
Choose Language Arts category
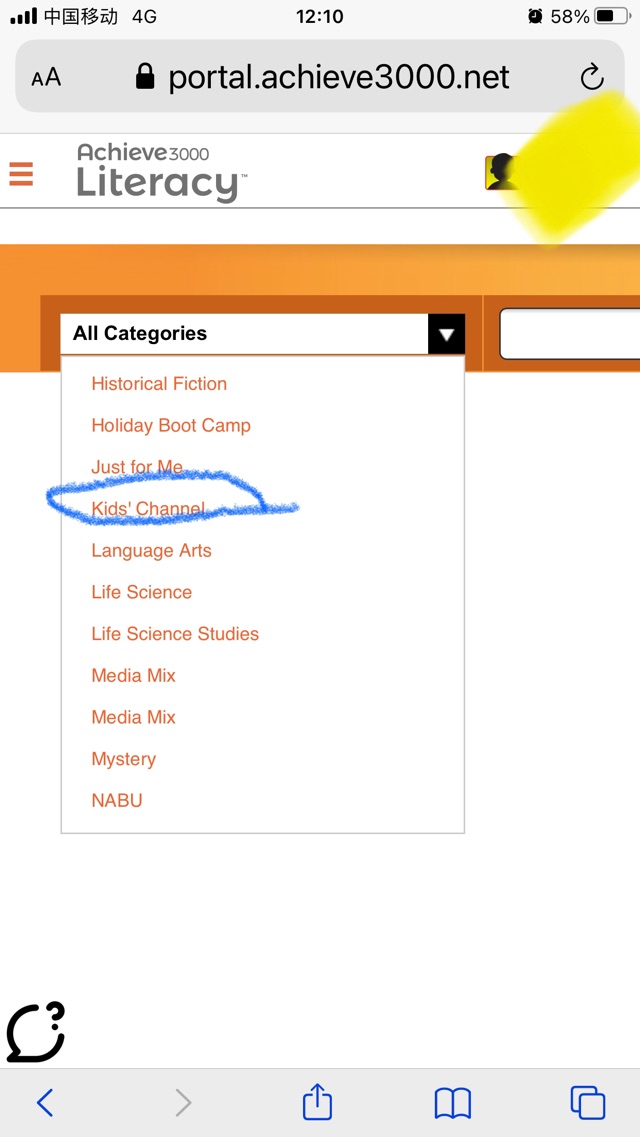point(151,550)
